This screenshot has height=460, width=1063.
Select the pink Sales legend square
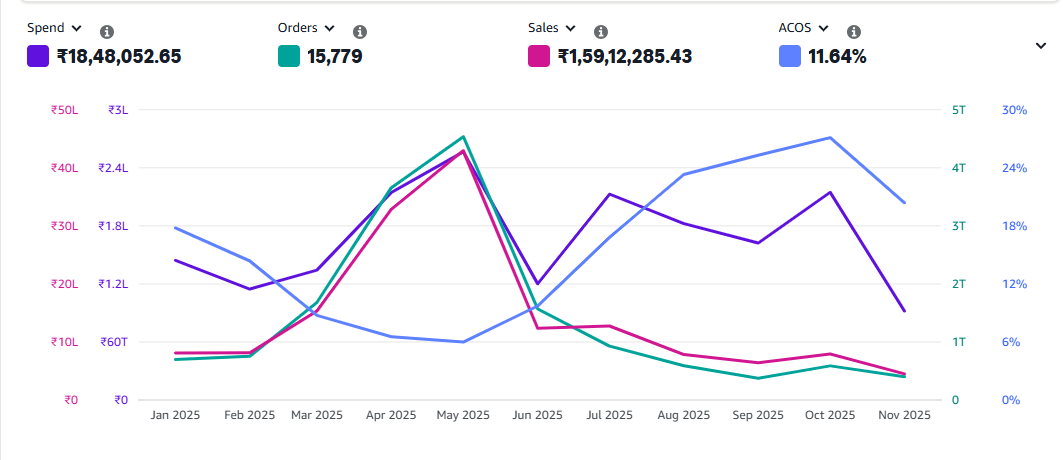coord(540,57)
